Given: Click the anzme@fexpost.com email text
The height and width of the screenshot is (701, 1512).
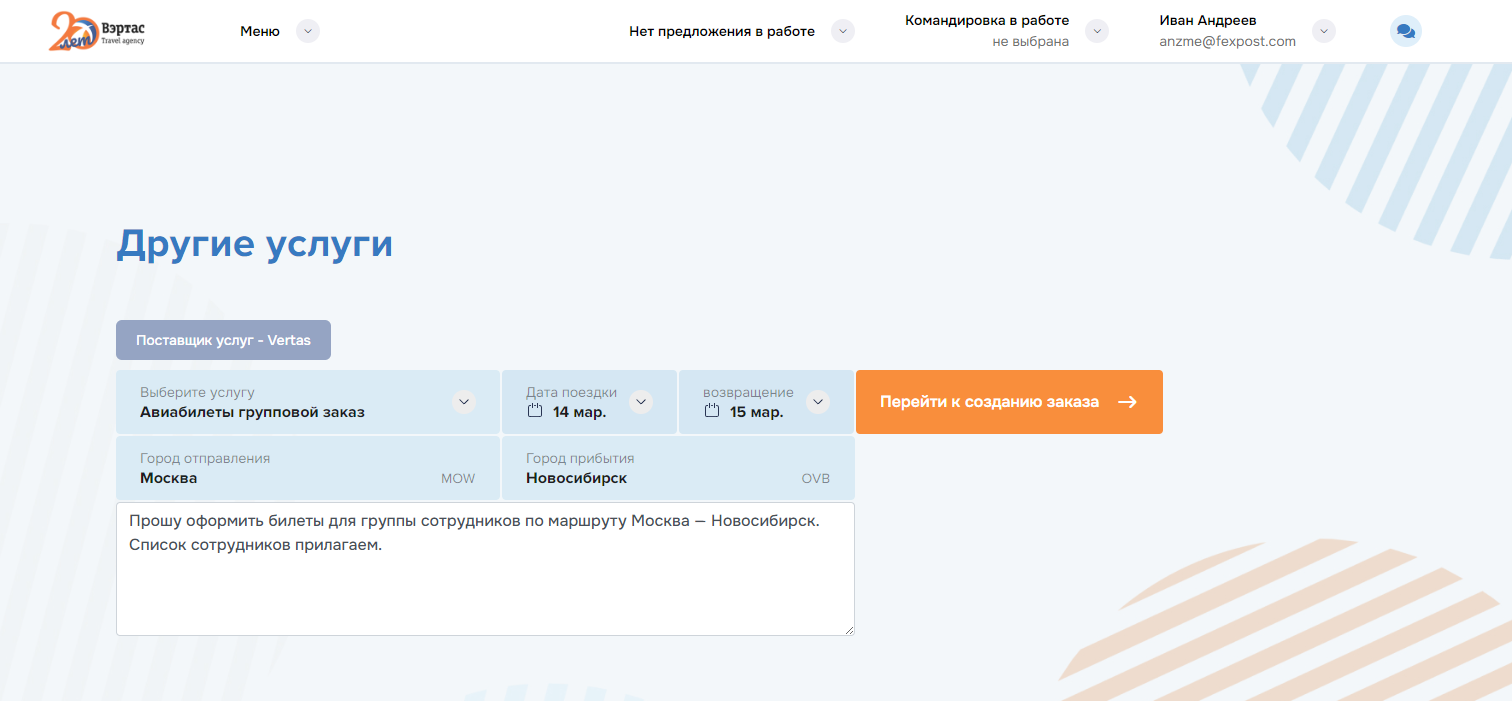Looking at the screenshot, I should click(1227, 42).
